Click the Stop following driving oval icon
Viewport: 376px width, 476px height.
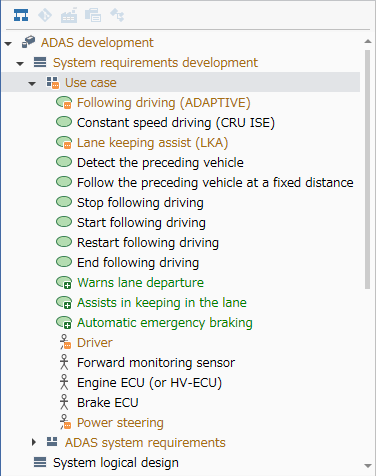tap(64, 202)
